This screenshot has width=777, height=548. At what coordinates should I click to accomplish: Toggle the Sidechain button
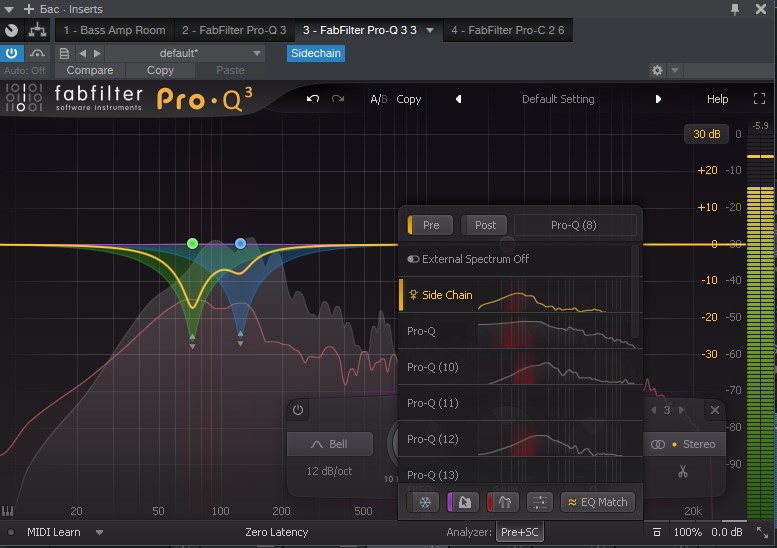(316, 53)
